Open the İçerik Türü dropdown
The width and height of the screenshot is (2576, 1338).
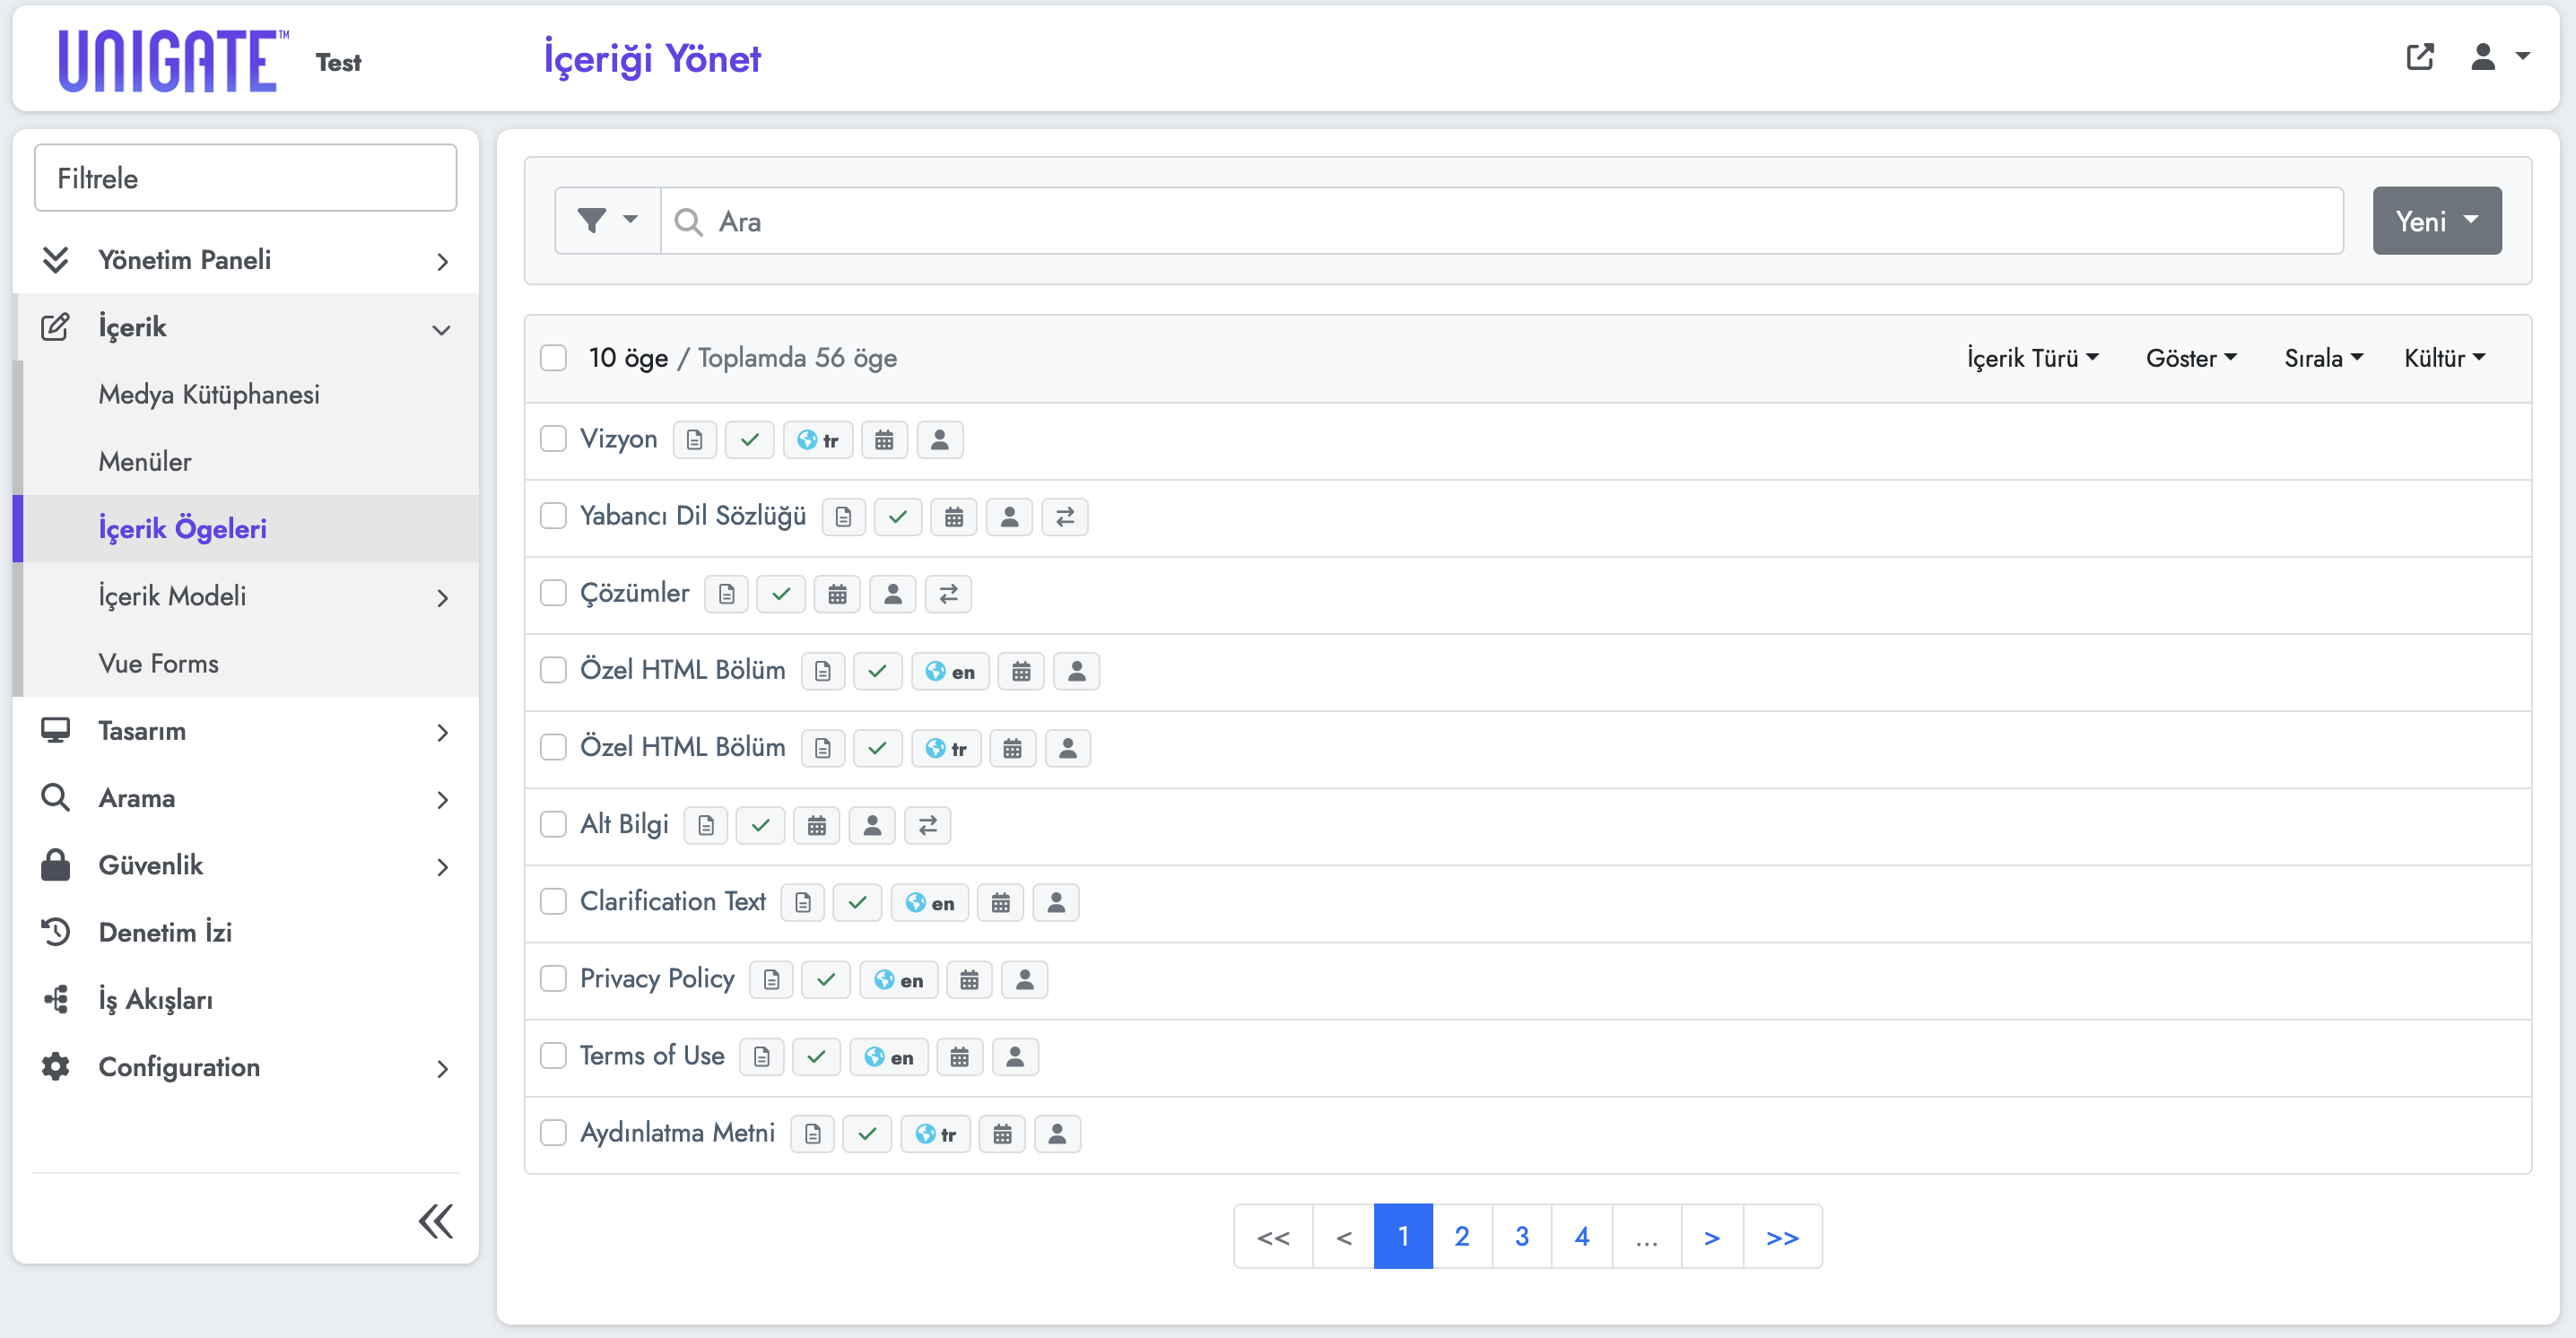click(2032, 358)
